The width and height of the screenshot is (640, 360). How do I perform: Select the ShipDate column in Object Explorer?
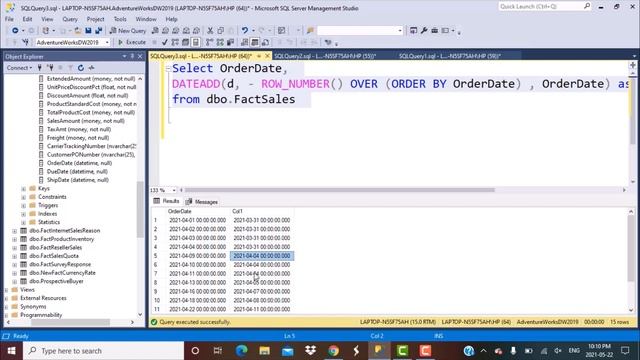[x=78, y=180]
